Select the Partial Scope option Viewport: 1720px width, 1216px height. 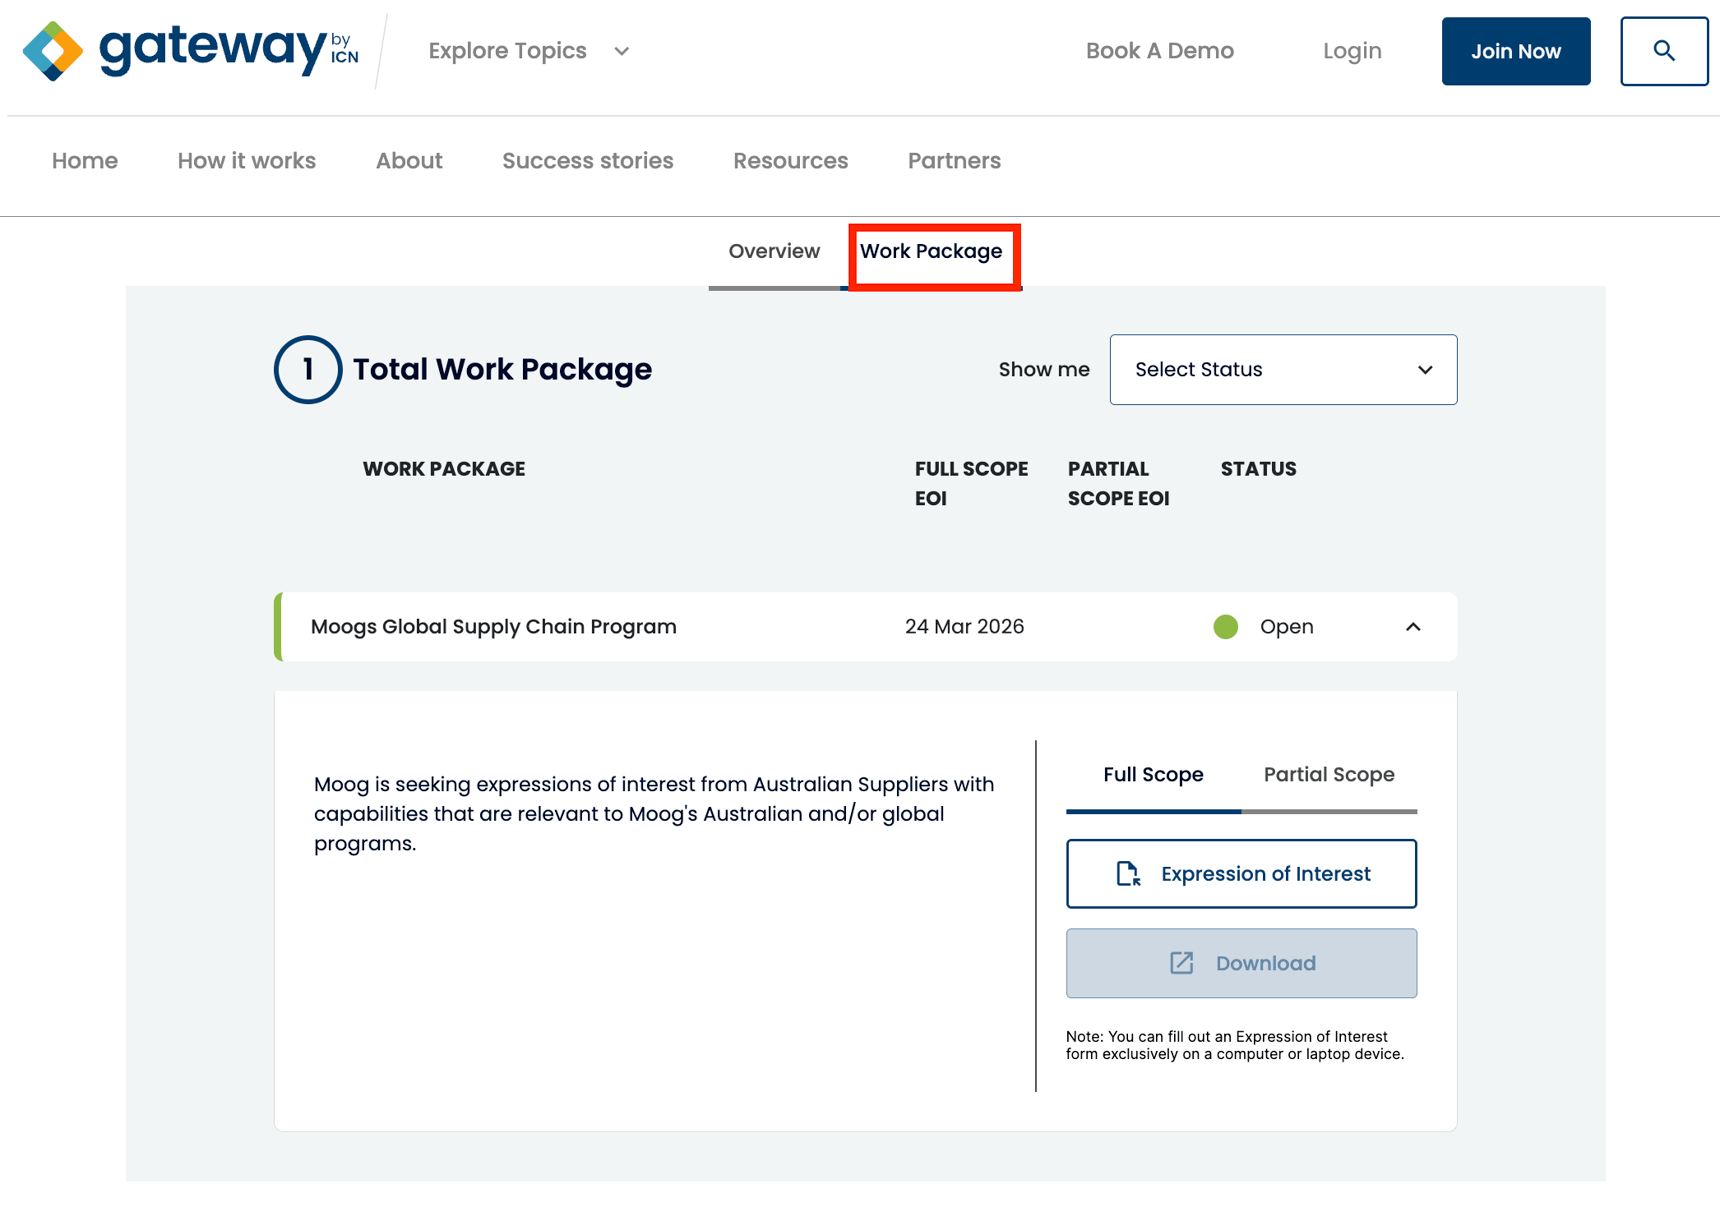(1328, 774)
